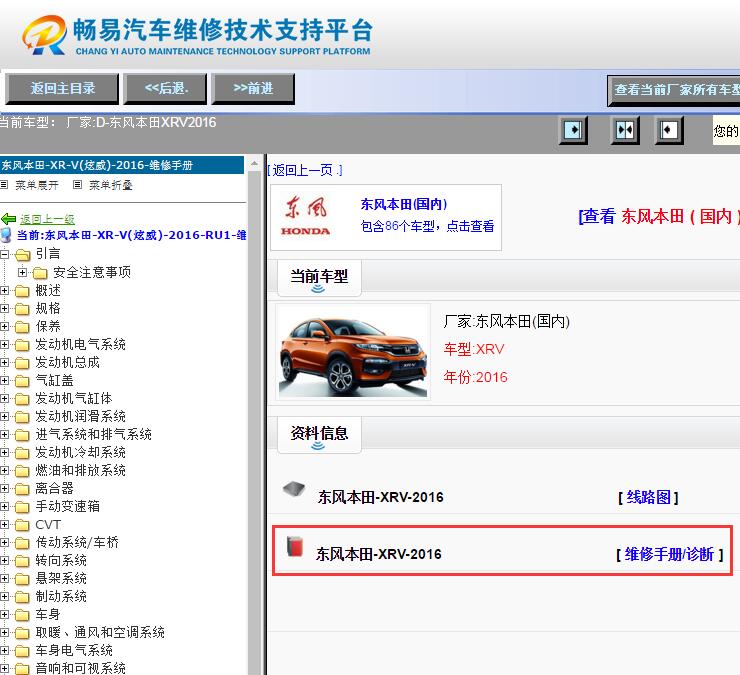The height and width of the screenshot is (675, 740).
Task: Click the <<后退 button
Action: 165,89
